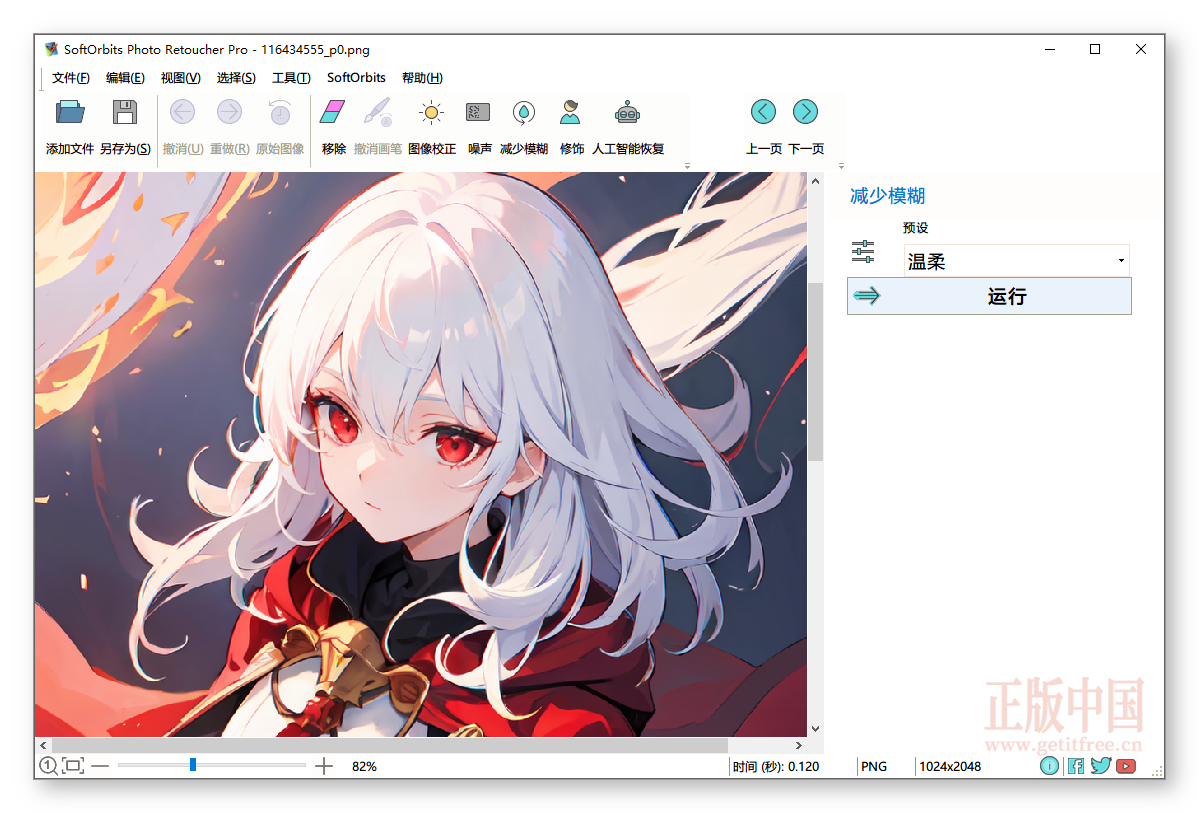Zoom in with the plus icon
The width and height of the screenshot is (1199, 813).
tap(324, 766)
